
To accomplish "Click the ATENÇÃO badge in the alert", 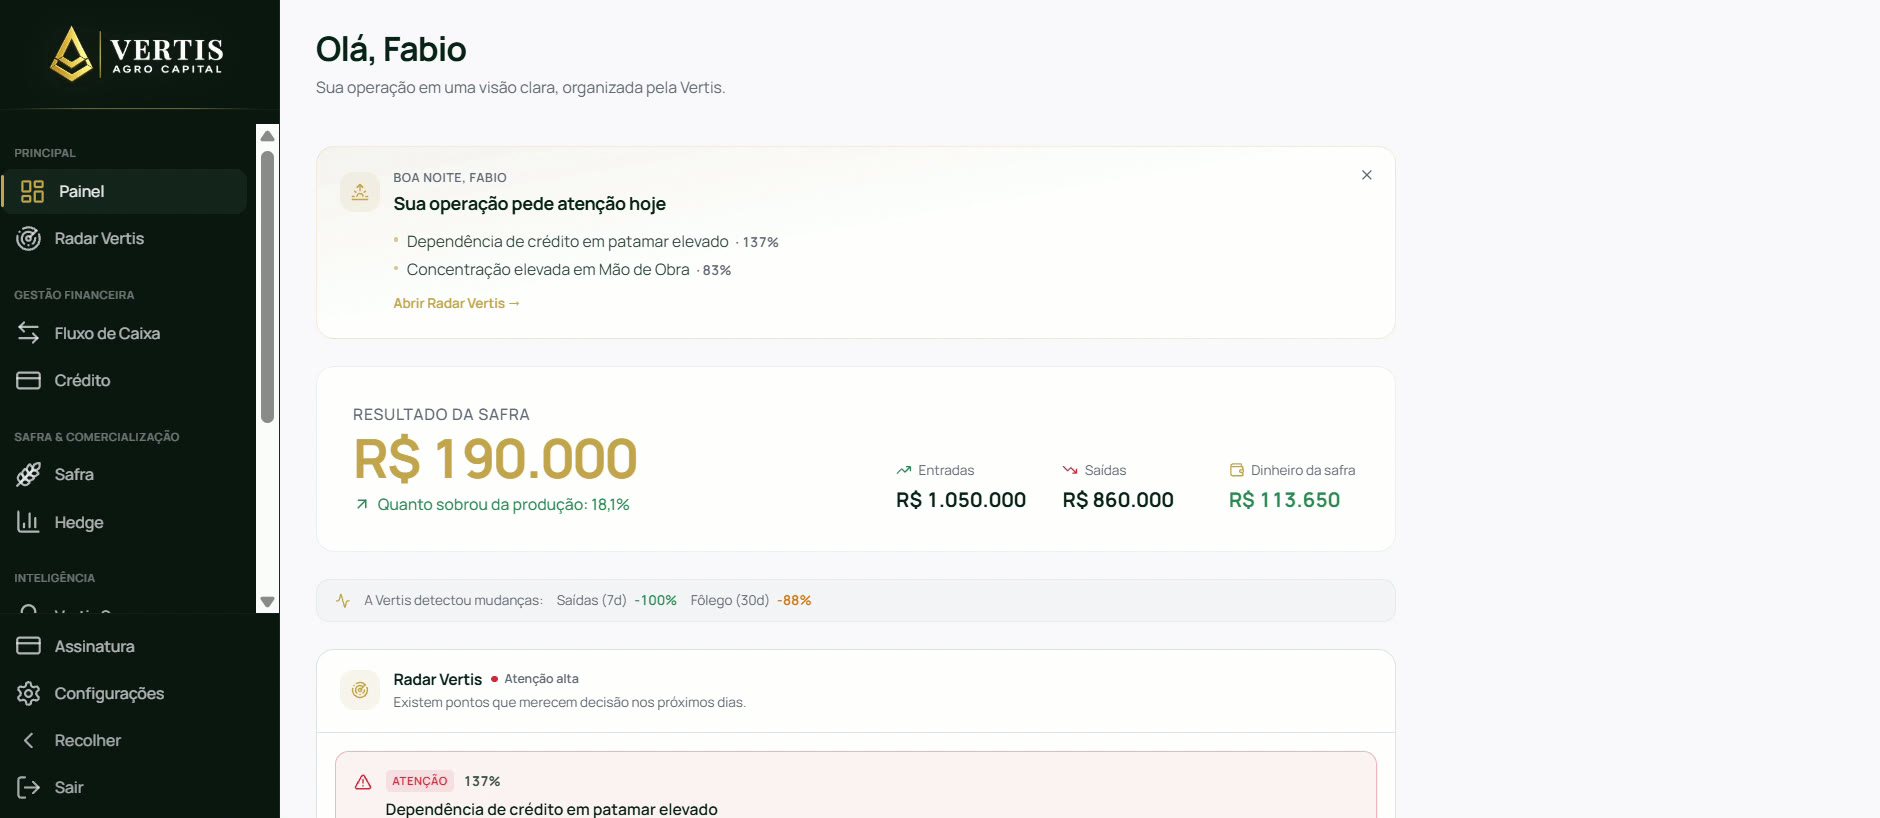I will coord(420,781).
